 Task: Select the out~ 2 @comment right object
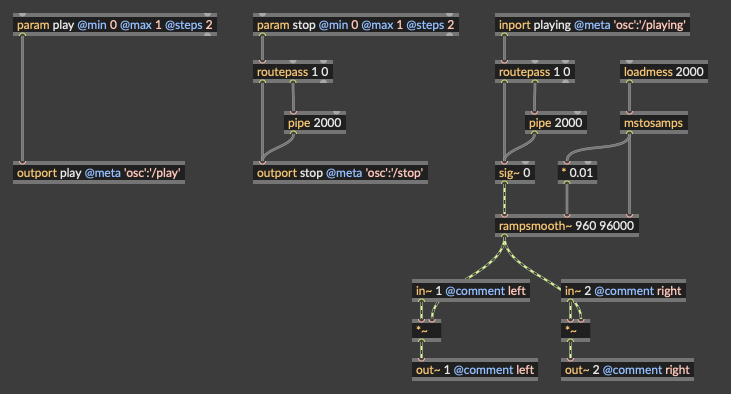[628, 370]
